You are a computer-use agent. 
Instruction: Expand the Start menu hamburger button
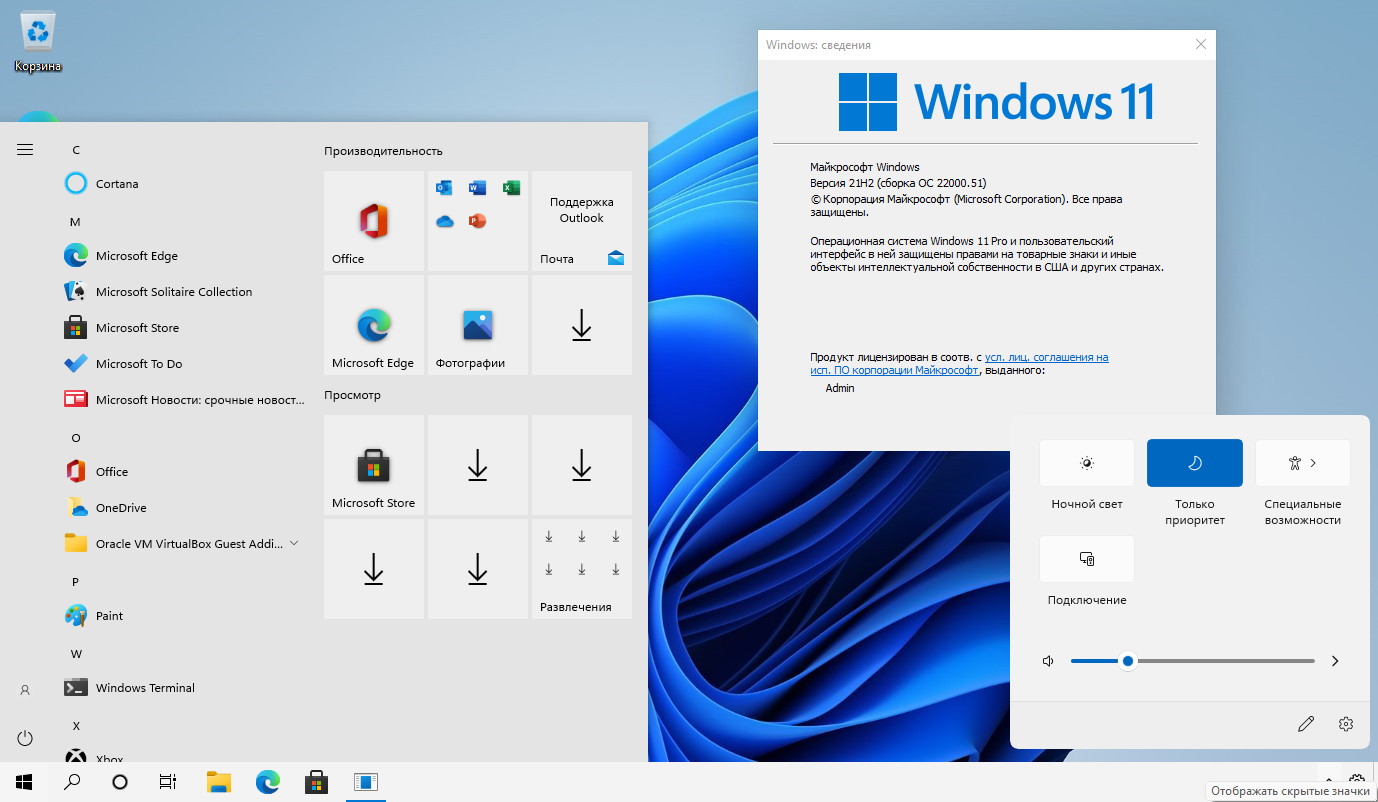[x=25, y=150]
